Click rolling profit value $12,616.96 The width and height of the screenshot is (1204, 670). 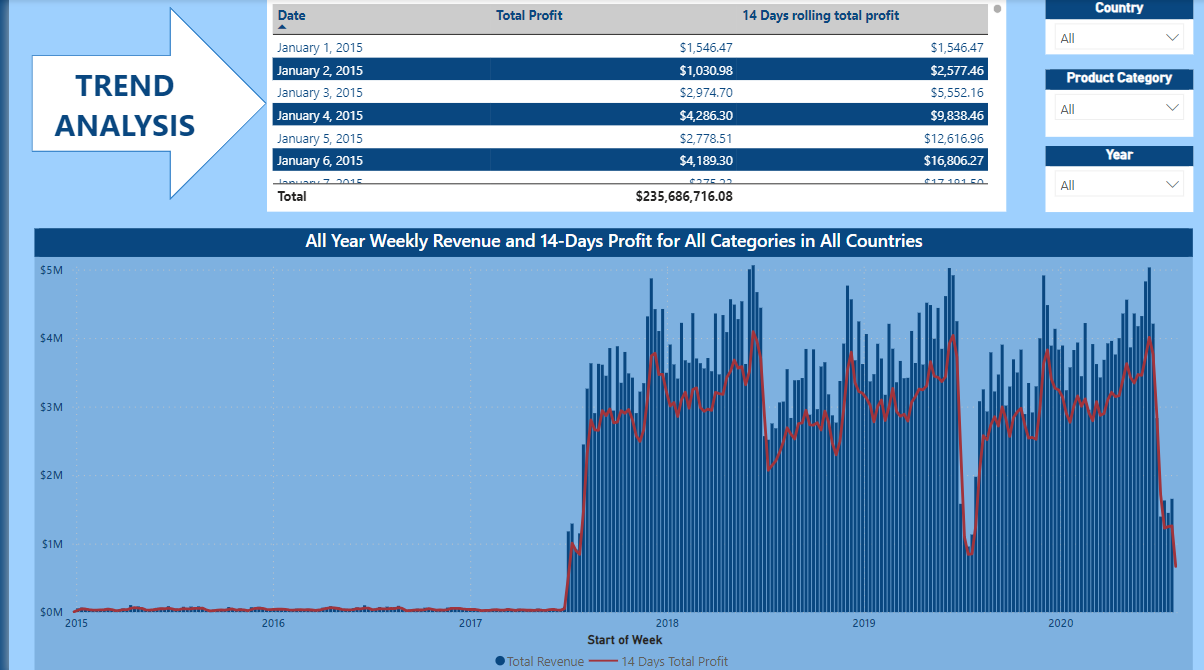954,139
